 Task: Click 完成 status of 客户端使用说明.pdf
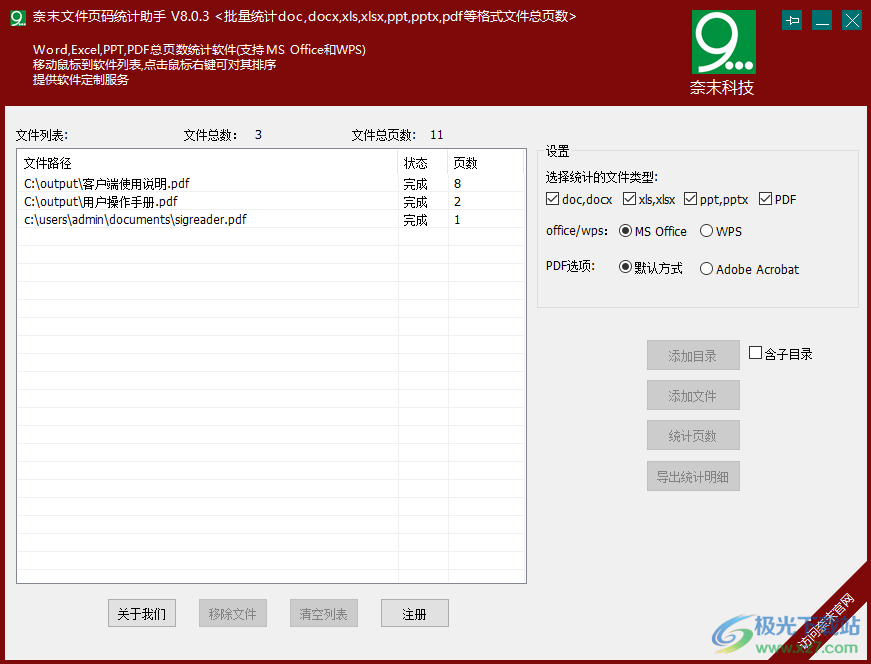[x=415, y=184]
